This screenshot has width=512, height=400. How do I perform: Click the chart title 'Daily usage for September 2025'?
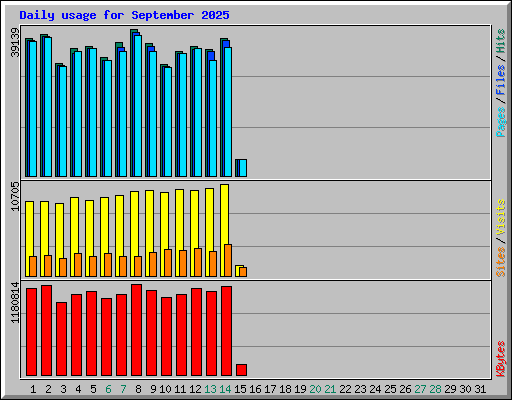click(x=124, y=15)
